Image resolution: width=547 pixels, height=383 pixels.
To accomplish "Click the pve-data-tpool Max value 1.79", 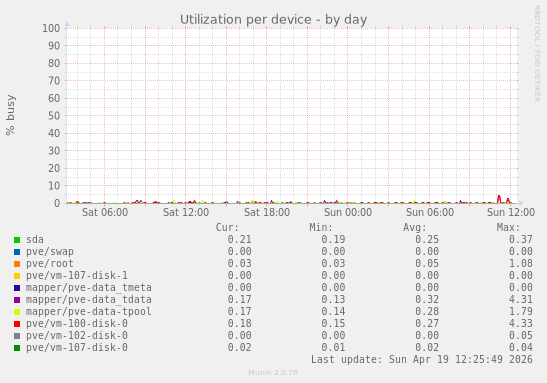I will pos(520,311).
